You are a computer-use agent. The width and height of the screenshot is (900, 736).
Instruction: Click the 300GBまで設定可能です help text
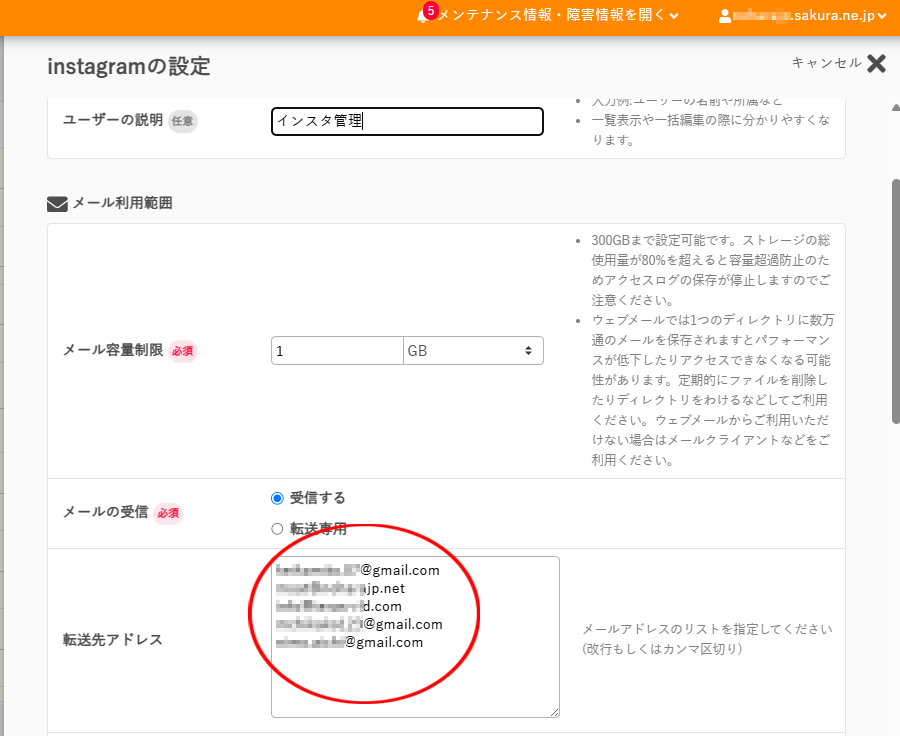click(x=711, y=270)
